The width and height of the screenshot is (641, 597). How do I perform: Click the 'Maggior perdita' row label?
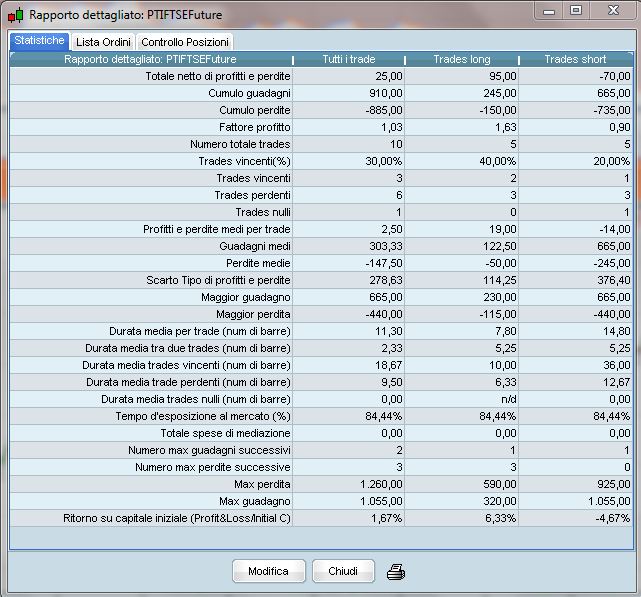(x=253, y=314)
